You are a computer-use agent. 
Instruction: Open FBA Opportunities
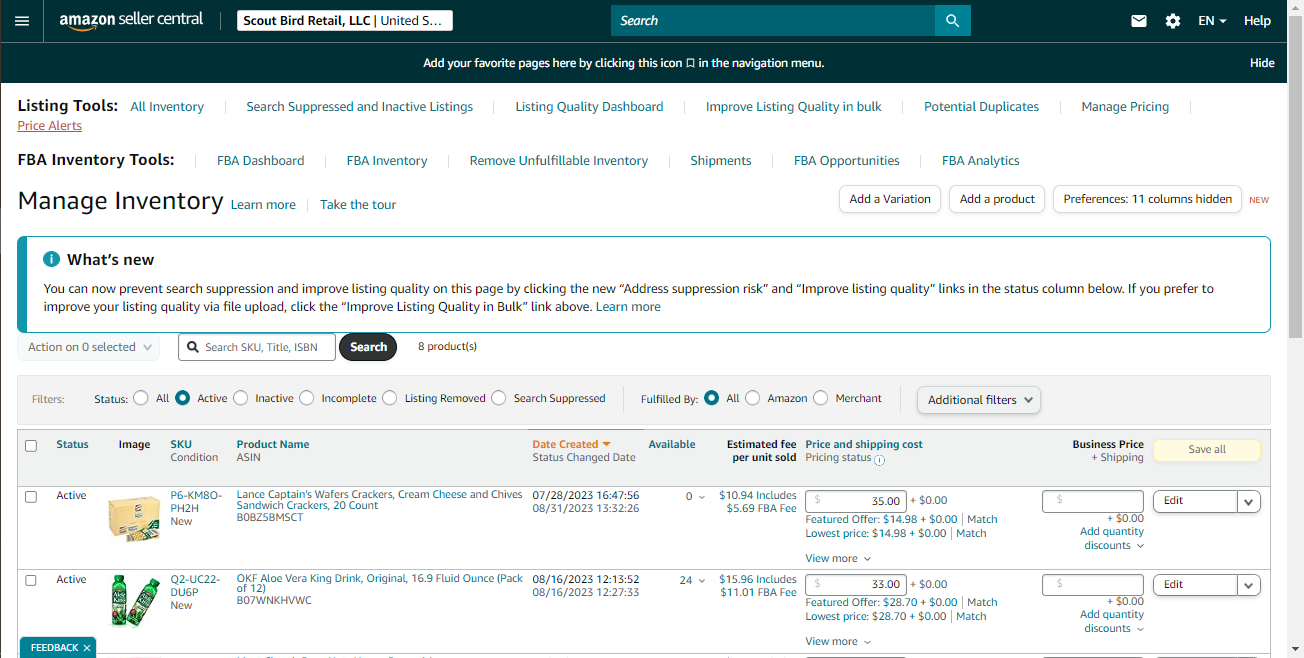pos(847,161)
